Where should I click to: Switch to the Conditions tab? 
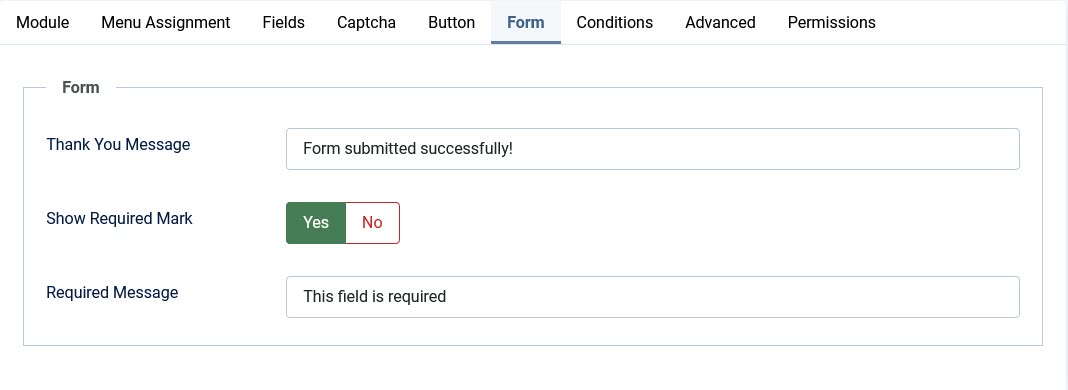pyautogui.click(x=614, y=22)
